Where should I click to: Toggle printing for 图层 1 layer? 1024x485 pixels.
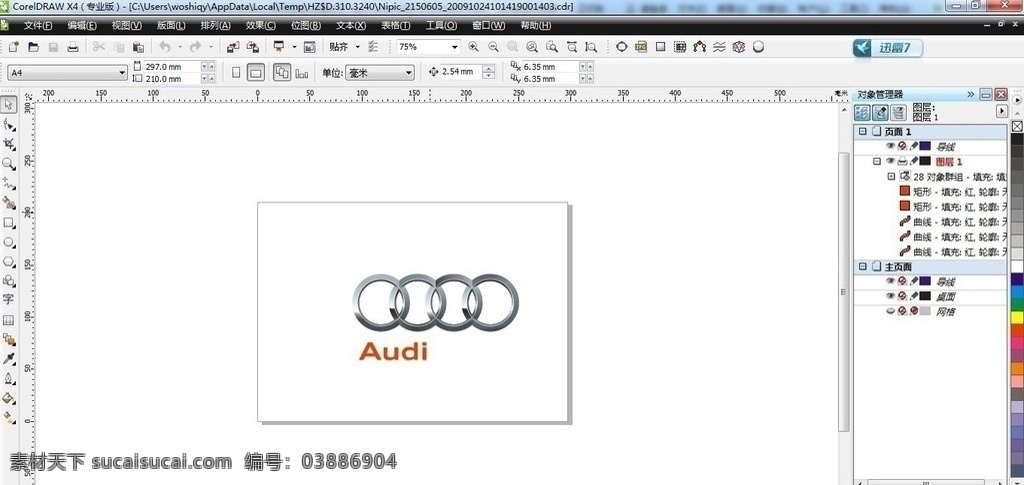click(x=902, y=161)
